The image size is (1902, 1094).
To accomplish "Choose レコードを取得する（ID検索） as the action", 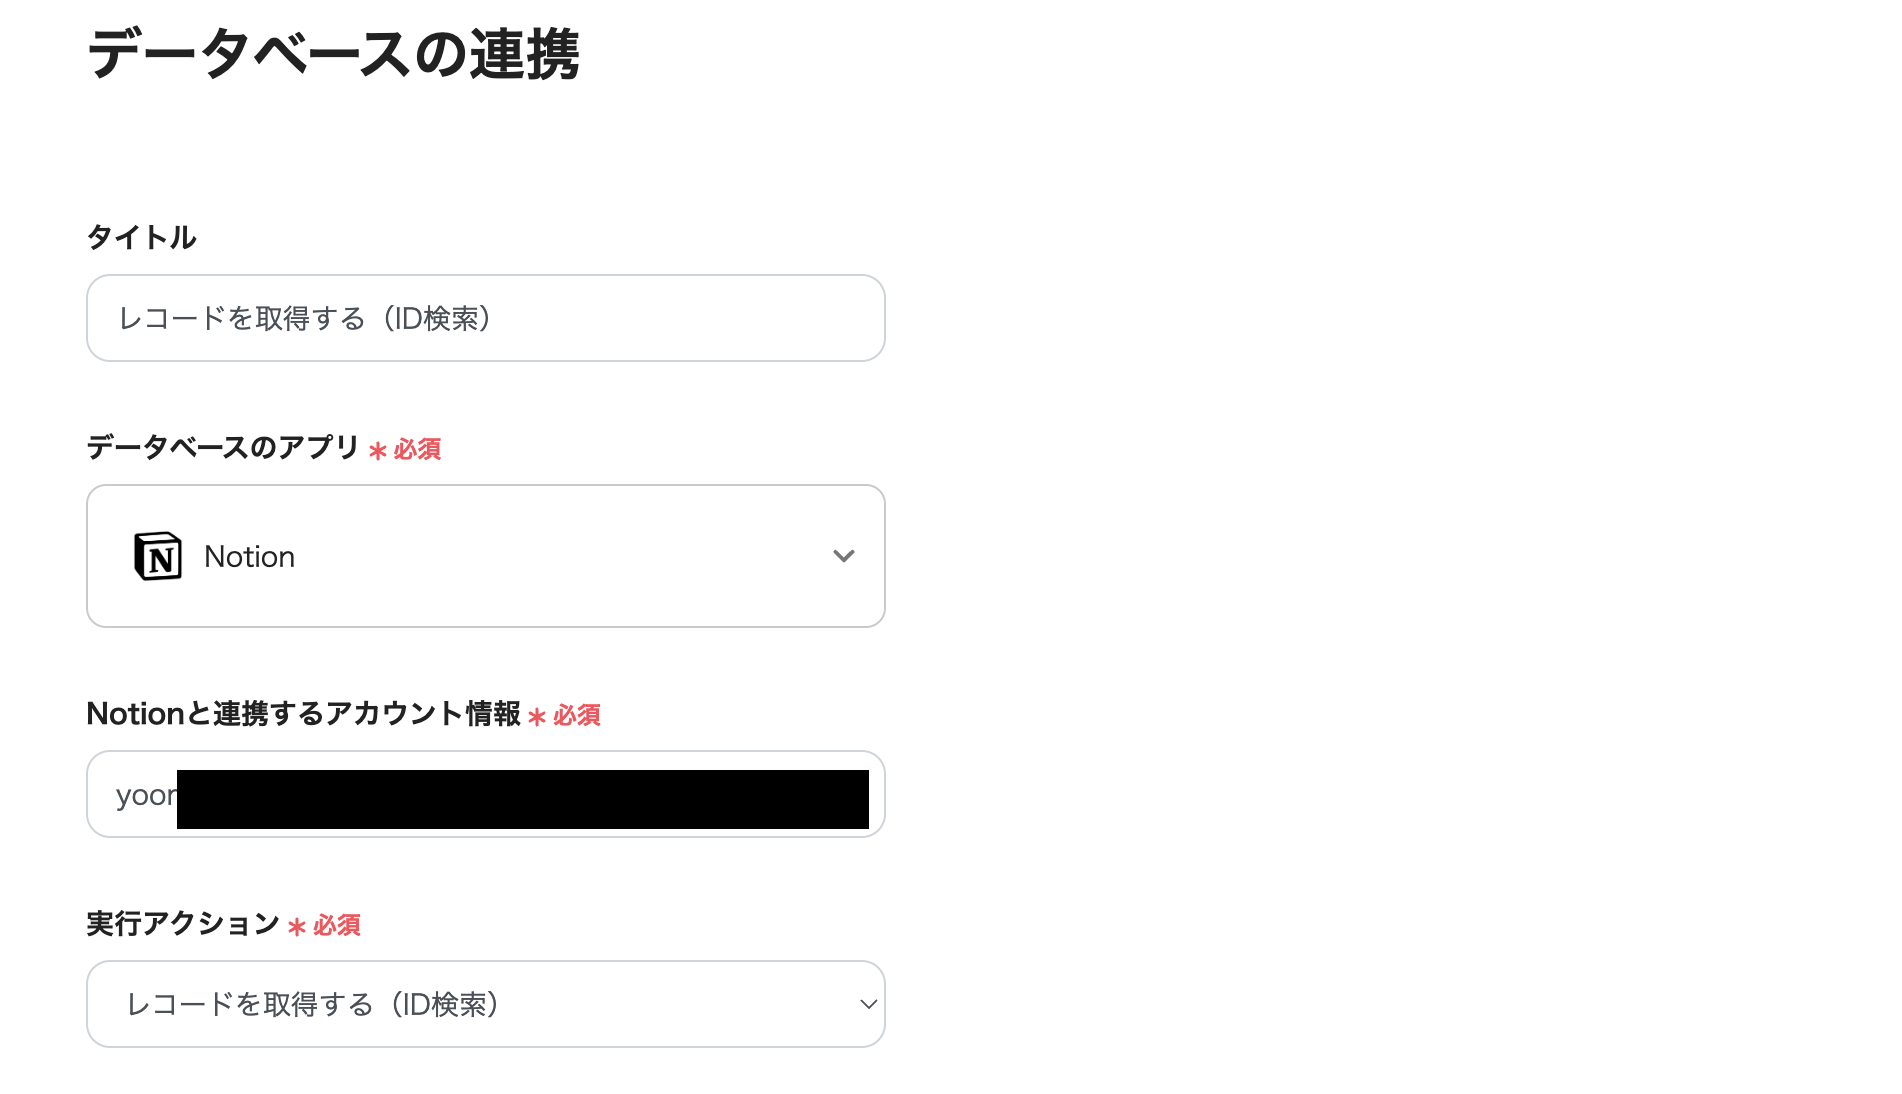I will point(485,1004).
